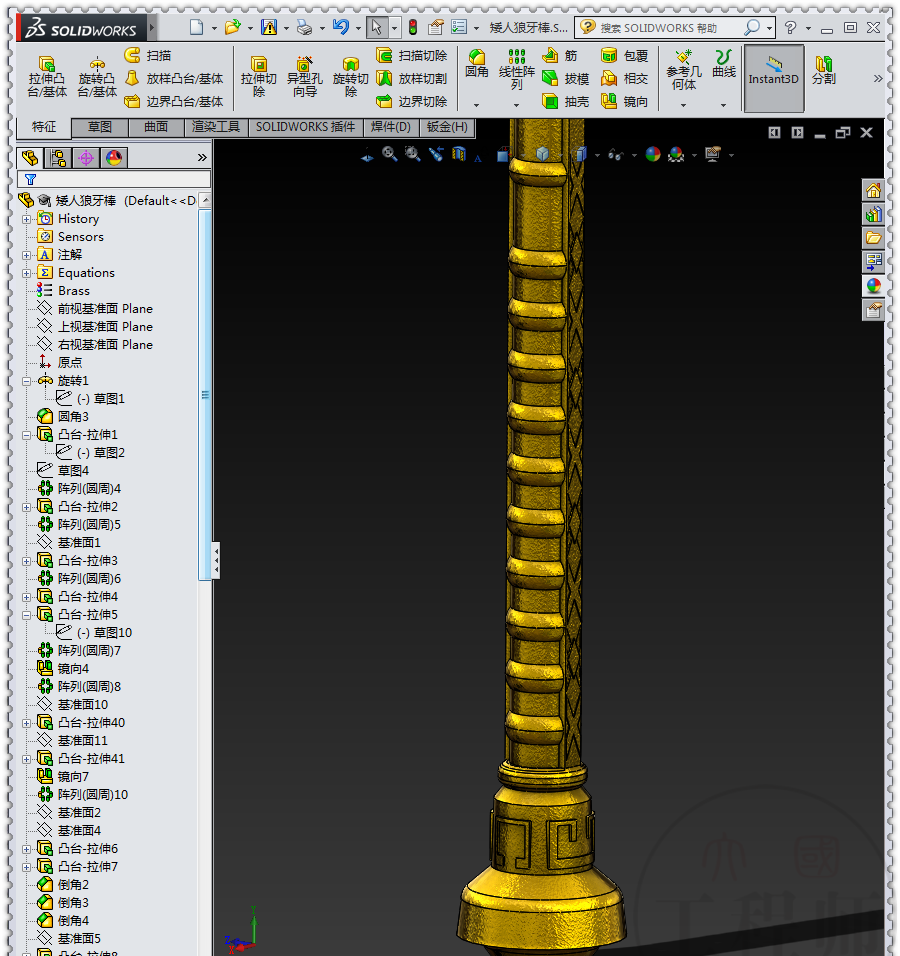Select the Extruded Boss/Base tool (拉伸凸台/基体)
Screen dimensions: 900x956
47,76
